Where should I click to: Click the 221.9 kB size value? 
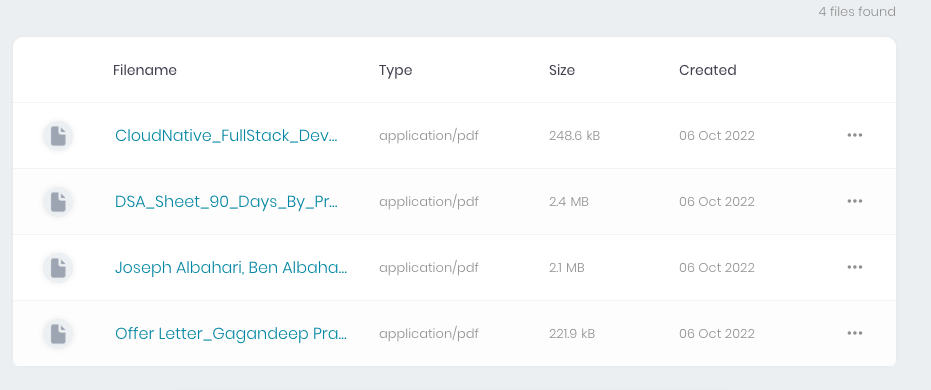click(572, 334)
